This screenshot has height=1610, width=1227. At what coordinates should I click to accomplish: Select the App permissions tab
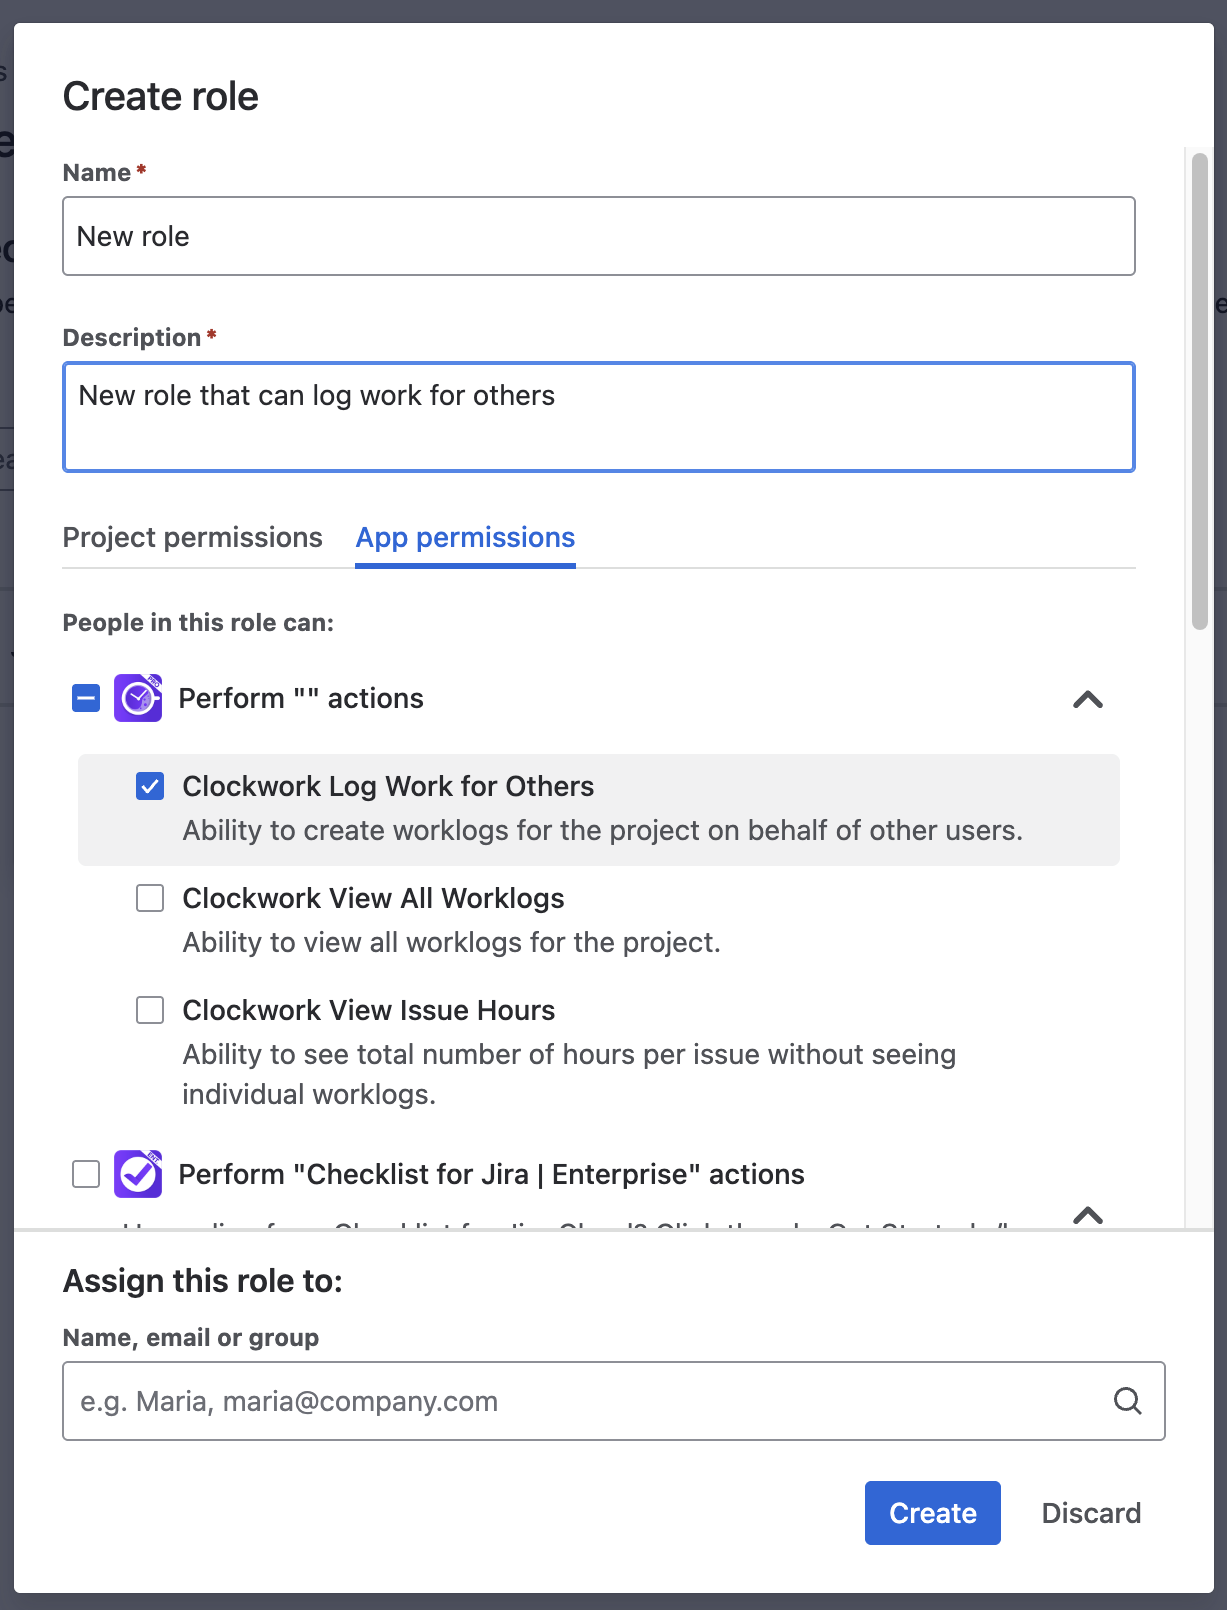pos(465,538)
